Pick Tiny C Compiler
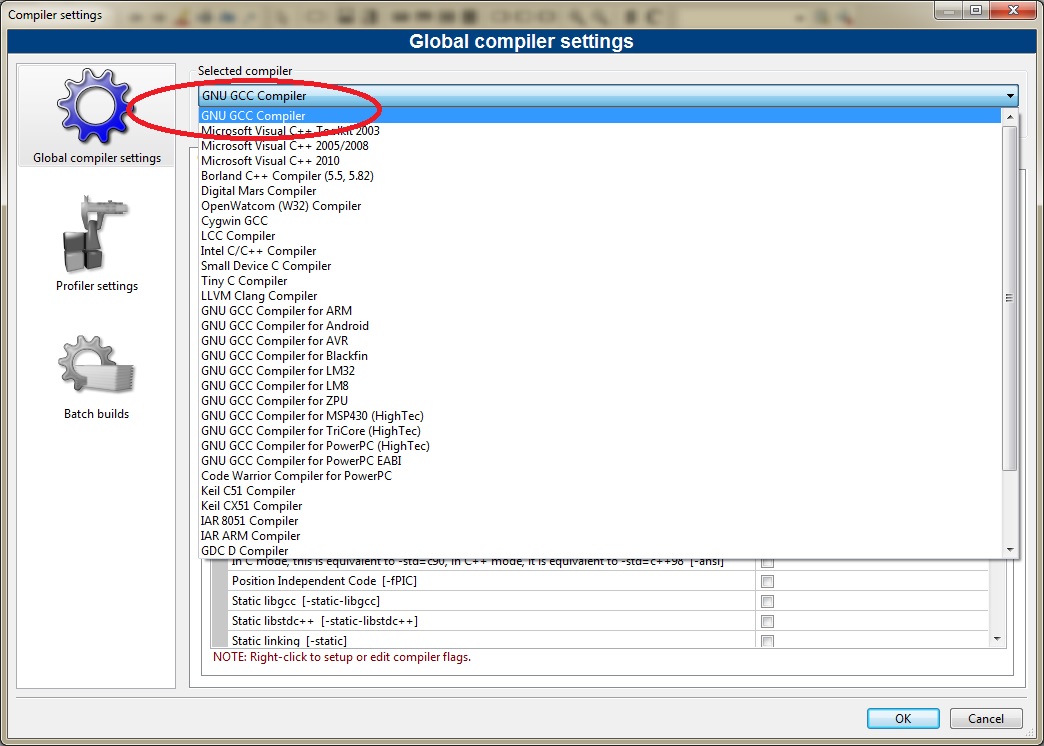Screen dimensions: 1044x746 (600, 280)
